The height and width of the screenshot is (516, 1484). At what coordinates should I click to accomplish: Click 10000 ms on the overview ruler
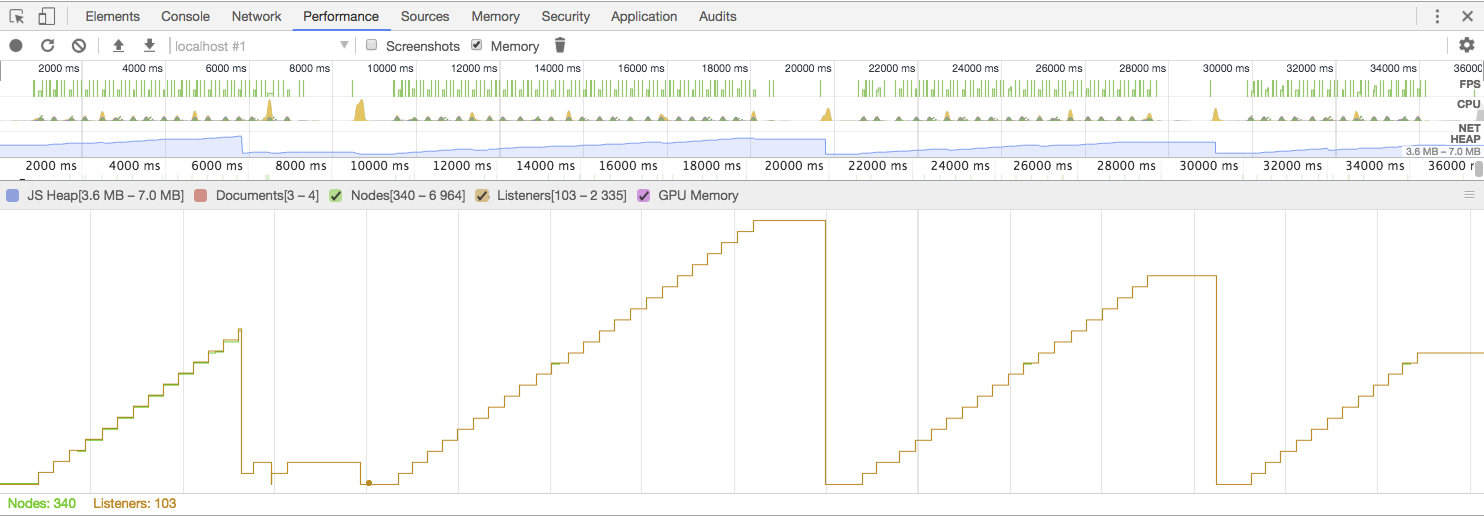click(x=390, y=68)
